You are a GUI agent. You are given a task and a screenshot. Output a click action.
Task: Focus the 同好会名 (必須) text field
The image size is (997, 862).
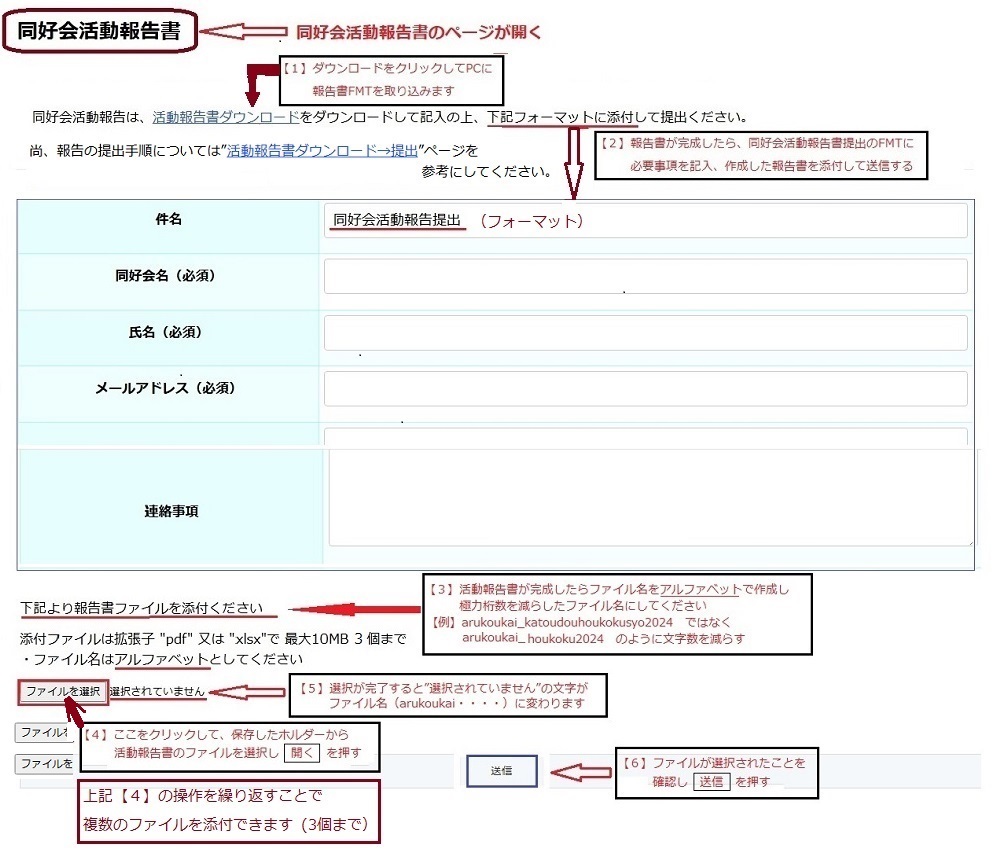[x=645, y=277]
